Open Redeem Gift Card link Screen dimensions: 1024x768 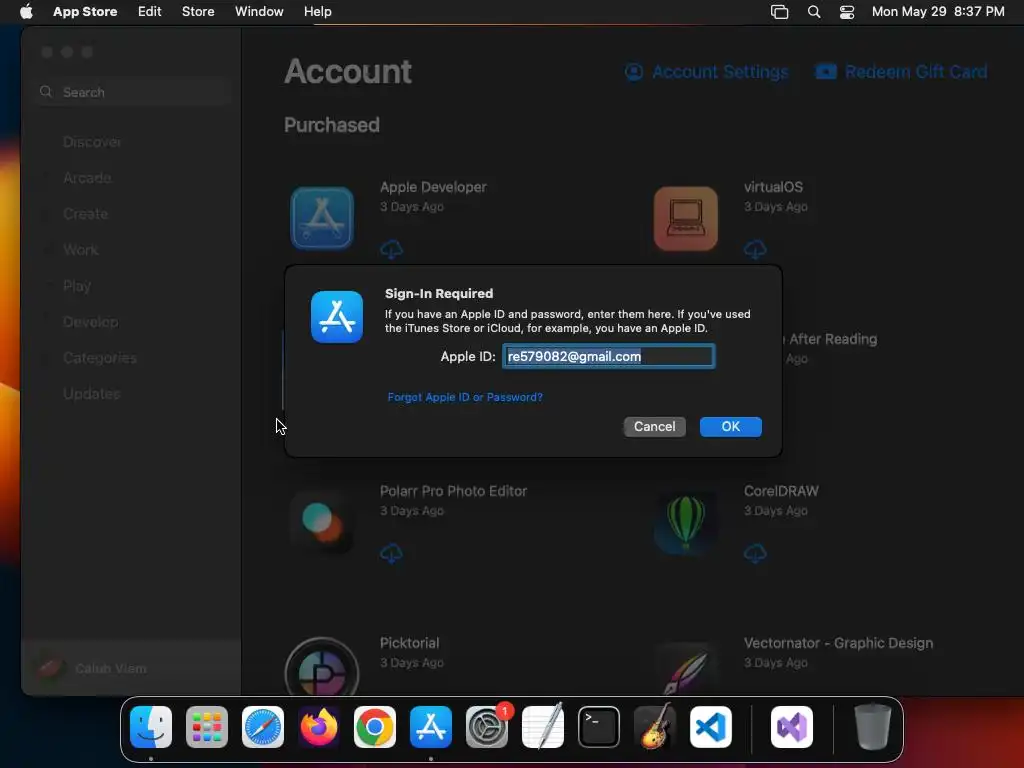[x=916, y=72]
